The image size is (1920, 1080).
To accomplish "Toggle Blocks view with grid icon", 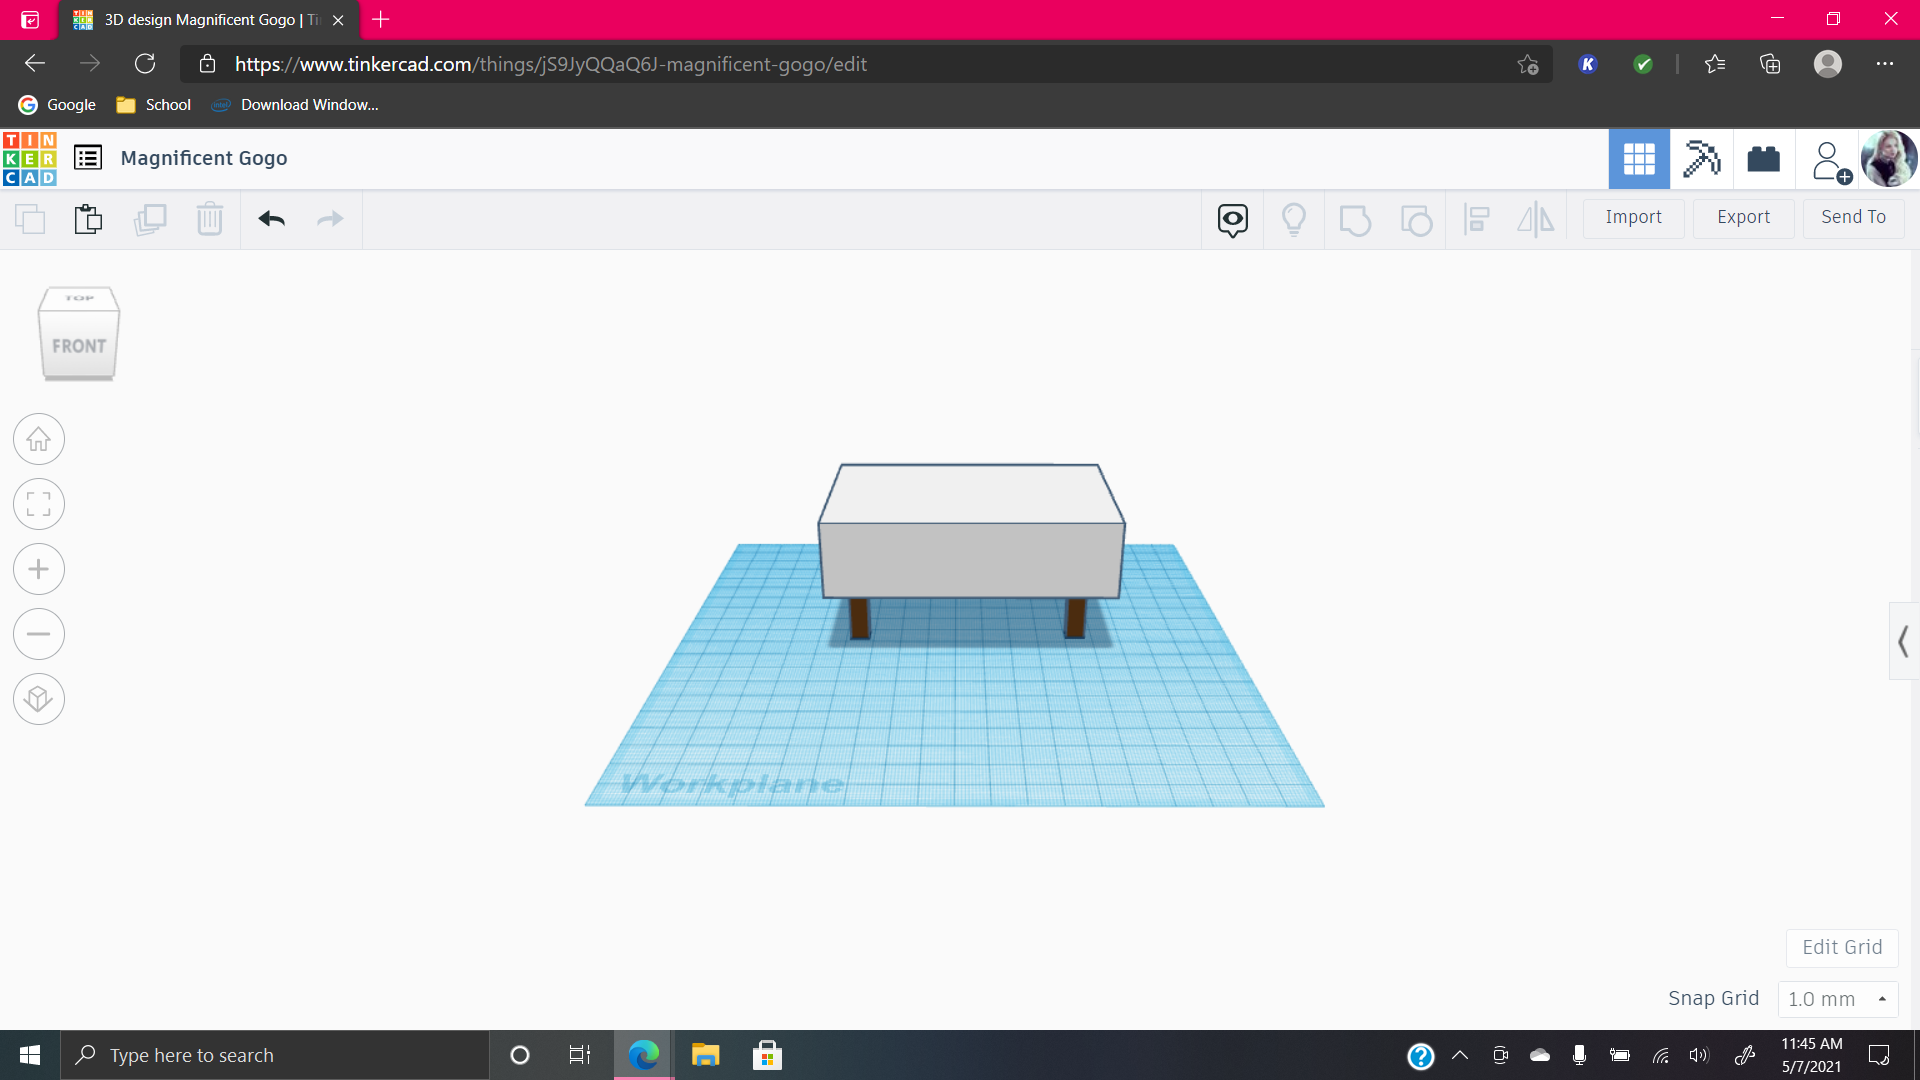I will pyautogui.click(x=1638, y=158).
